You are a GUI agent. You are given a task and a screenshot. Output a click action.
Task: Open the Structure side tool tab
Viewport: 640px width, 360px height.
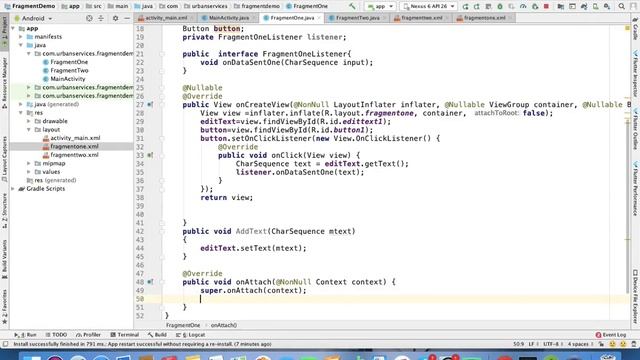click(4, 211)
